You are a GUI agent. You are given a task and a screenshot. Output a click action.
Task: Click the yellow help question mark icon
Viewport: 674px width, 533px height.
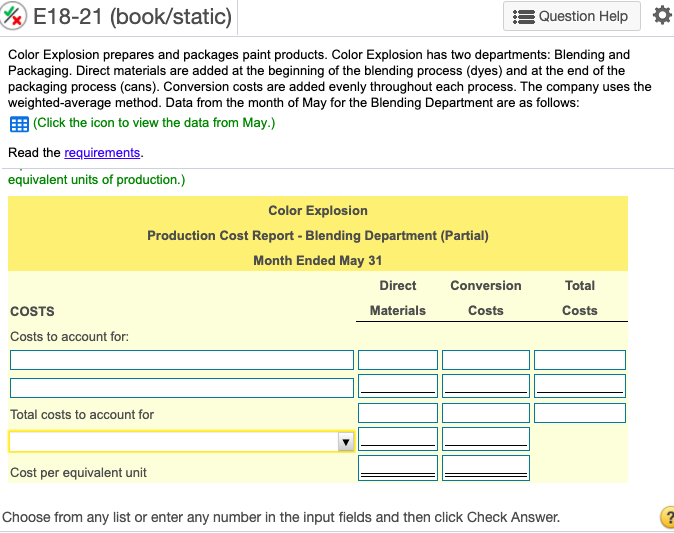[x=668, y=517]
